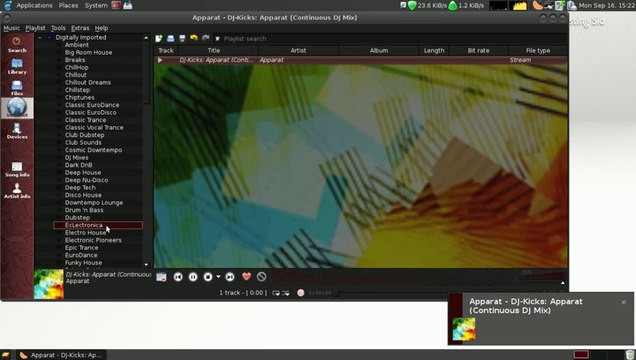Open the Internet globe sidebar tab
This screenshot has height=360, width=636.
coord(17,108)
